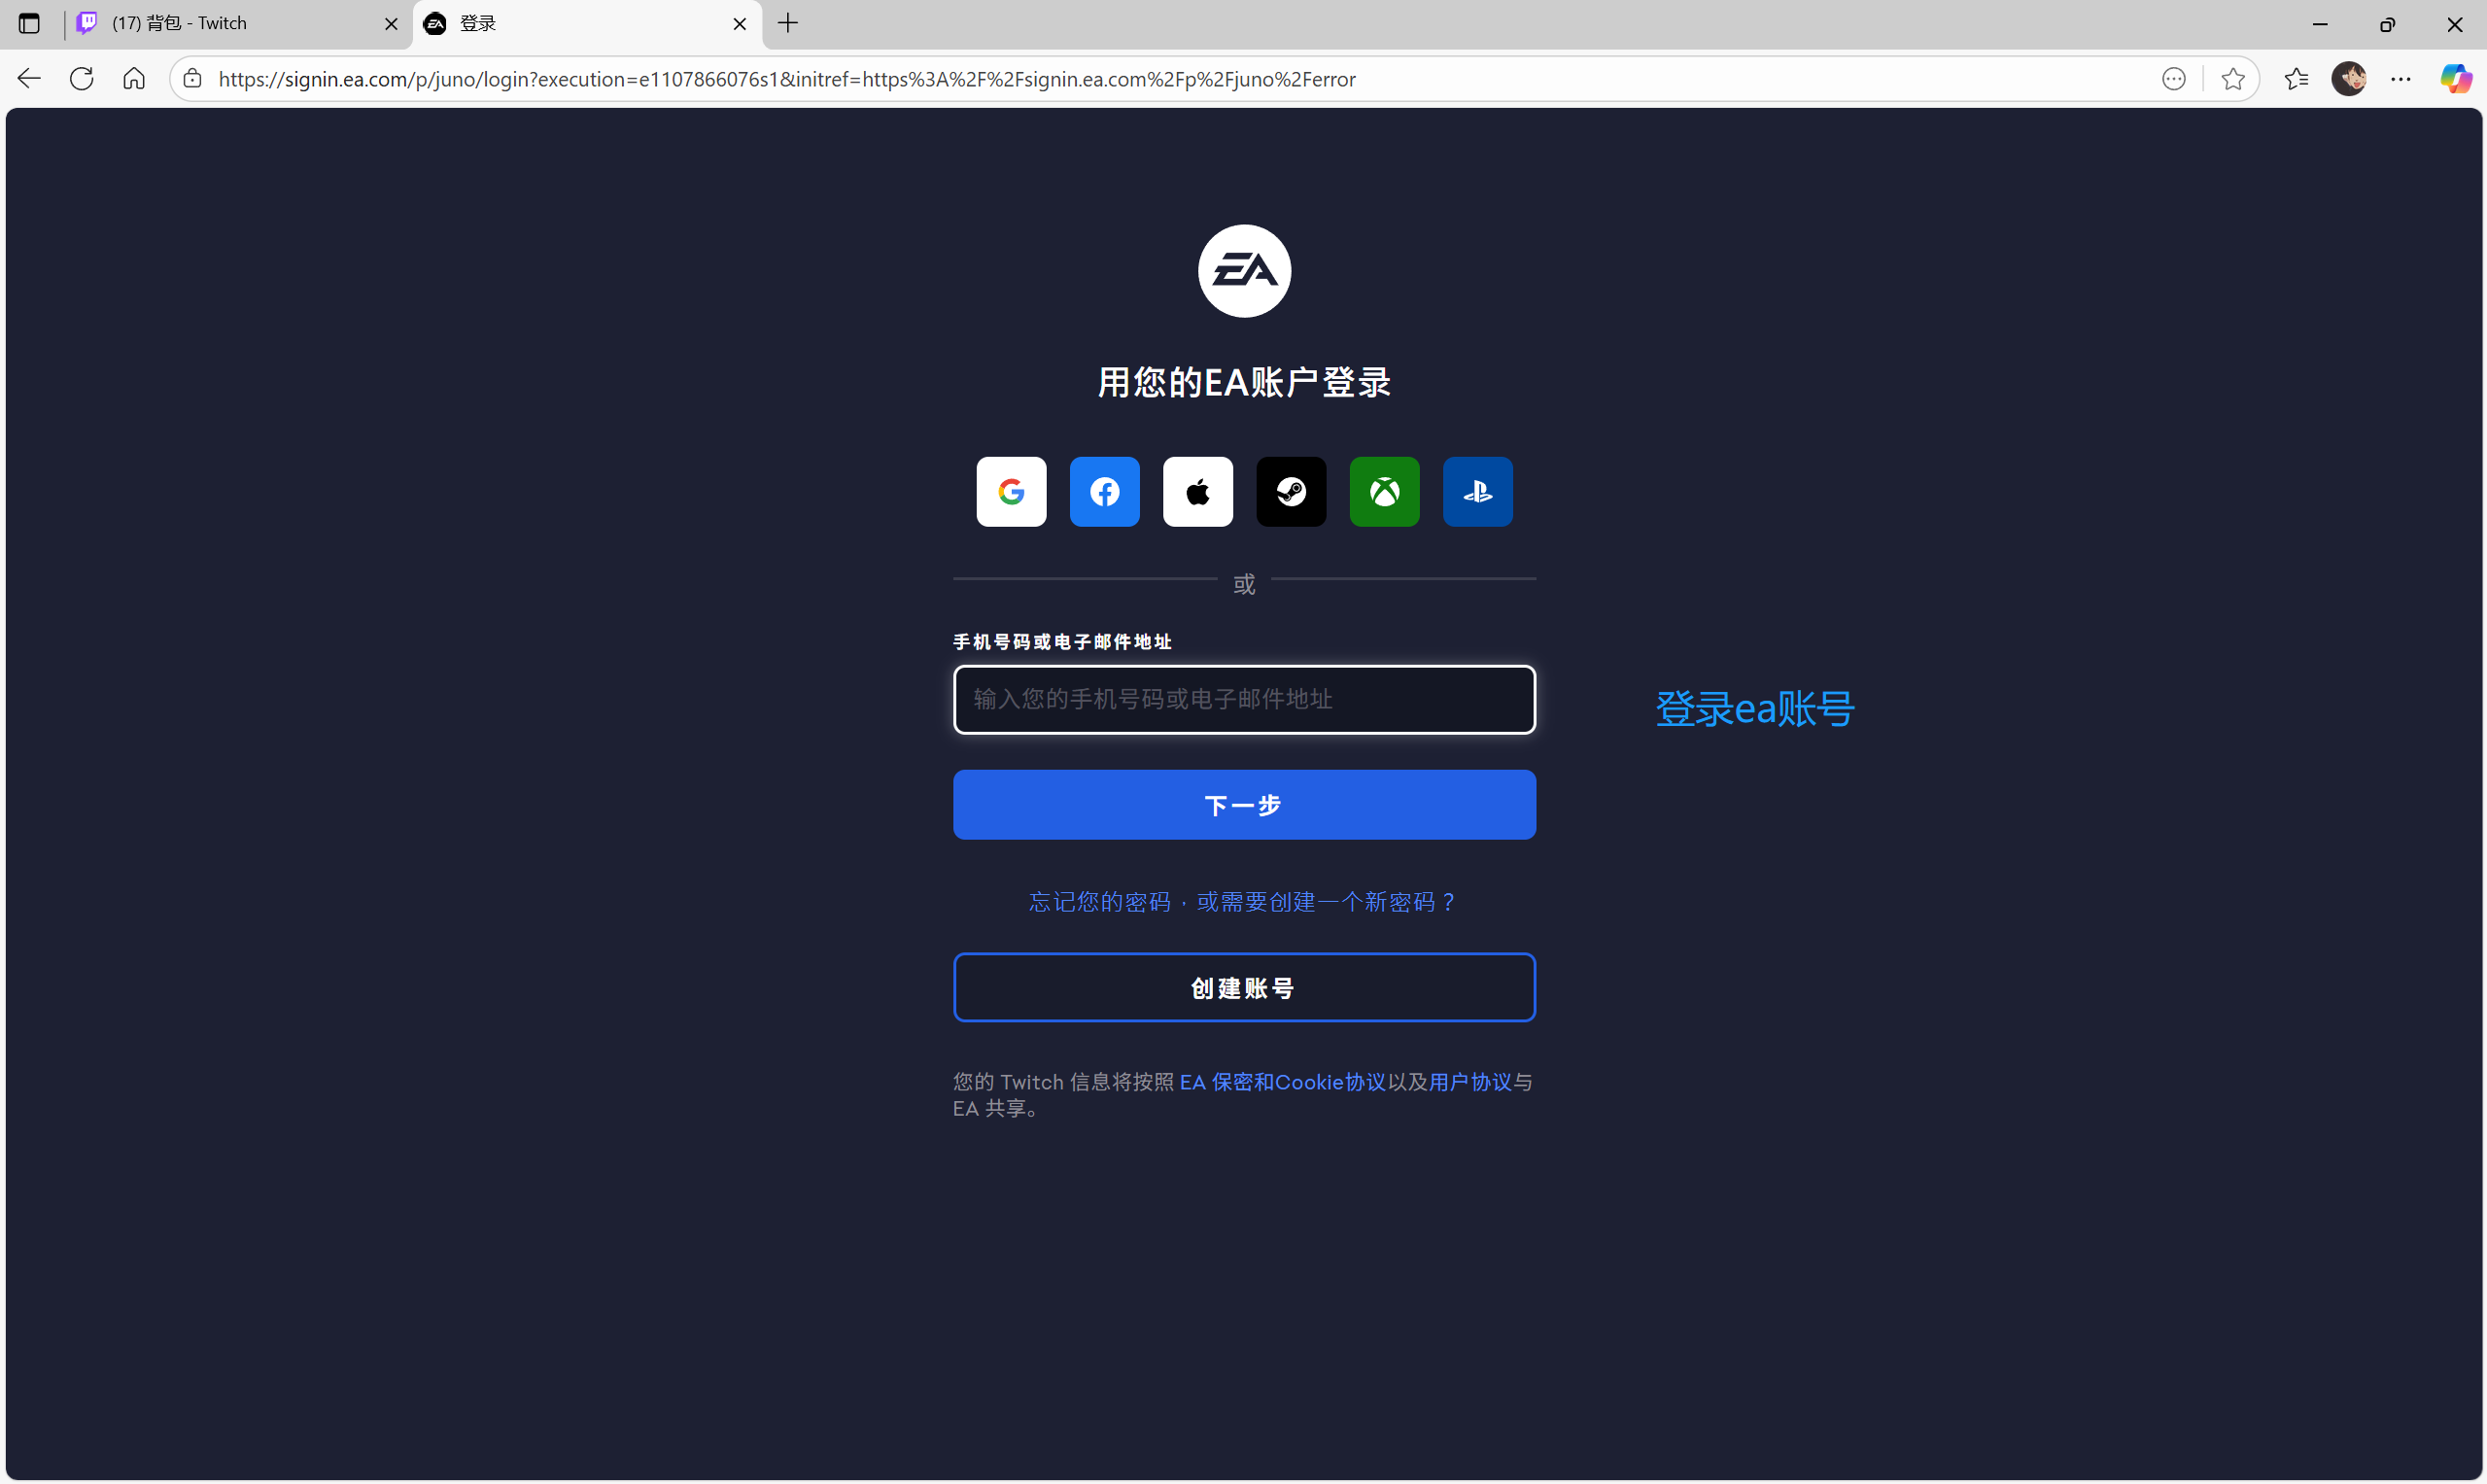Sign in with the Facebook icon
Image resolution: width=2487 pixels, height=1484 pixels.
[x=1104, y=491]
